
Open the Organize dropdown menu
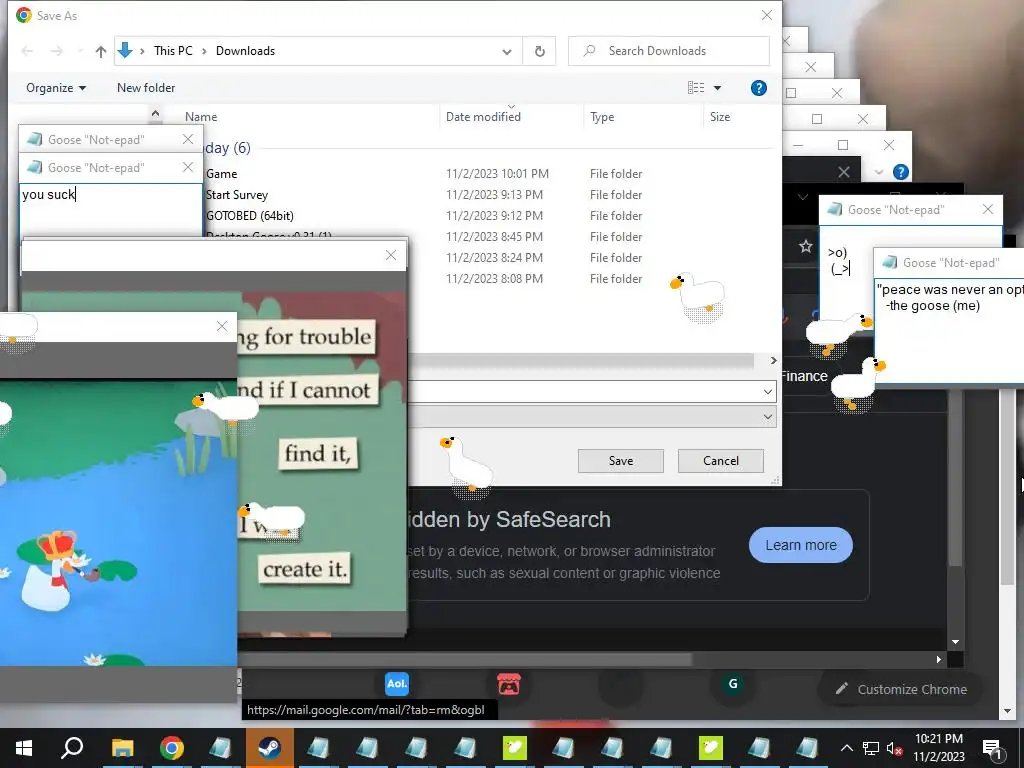(x=56, y=88)
